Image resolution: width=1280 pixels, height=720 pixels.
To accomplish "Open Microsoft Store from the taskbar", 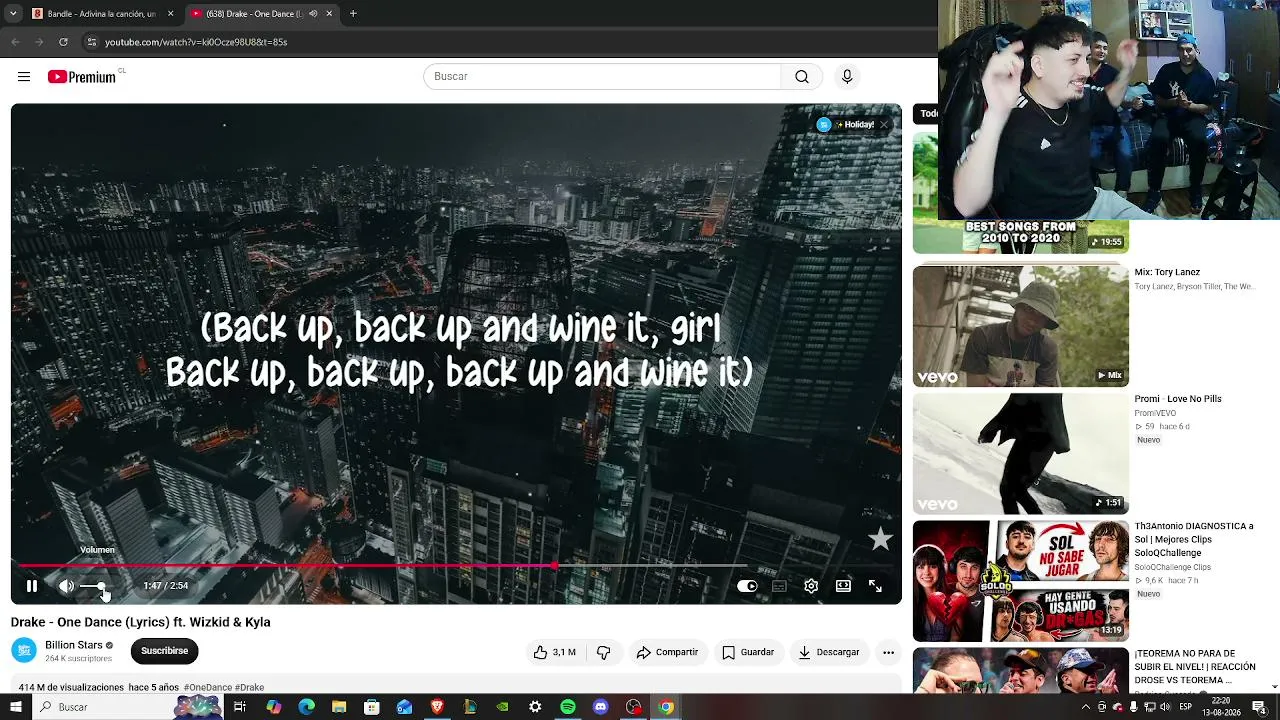I will pos(372,707).
